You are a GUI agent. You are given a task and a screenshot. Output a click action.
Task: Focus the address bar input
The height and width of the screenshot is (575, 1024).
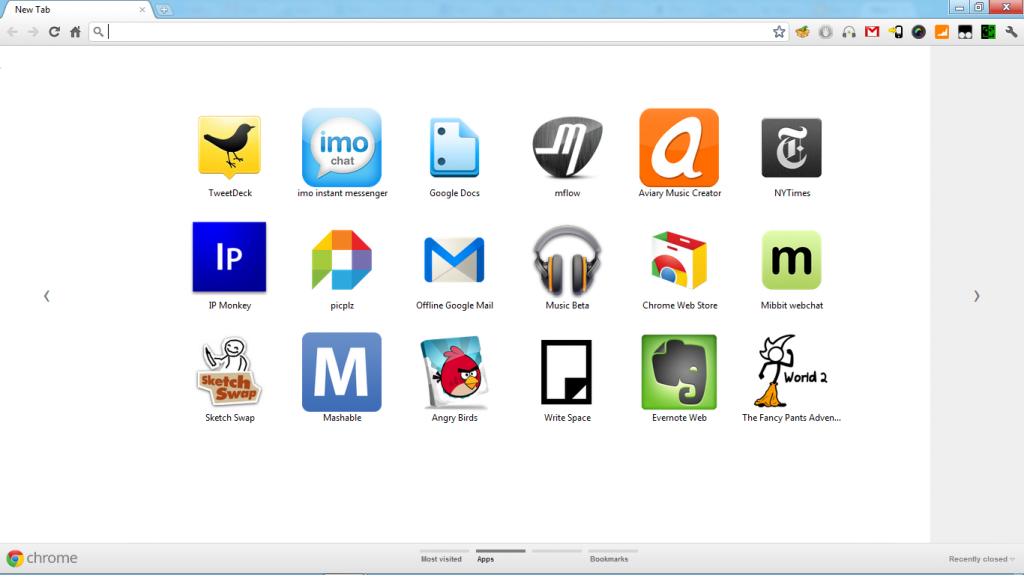tap(438, 31)
